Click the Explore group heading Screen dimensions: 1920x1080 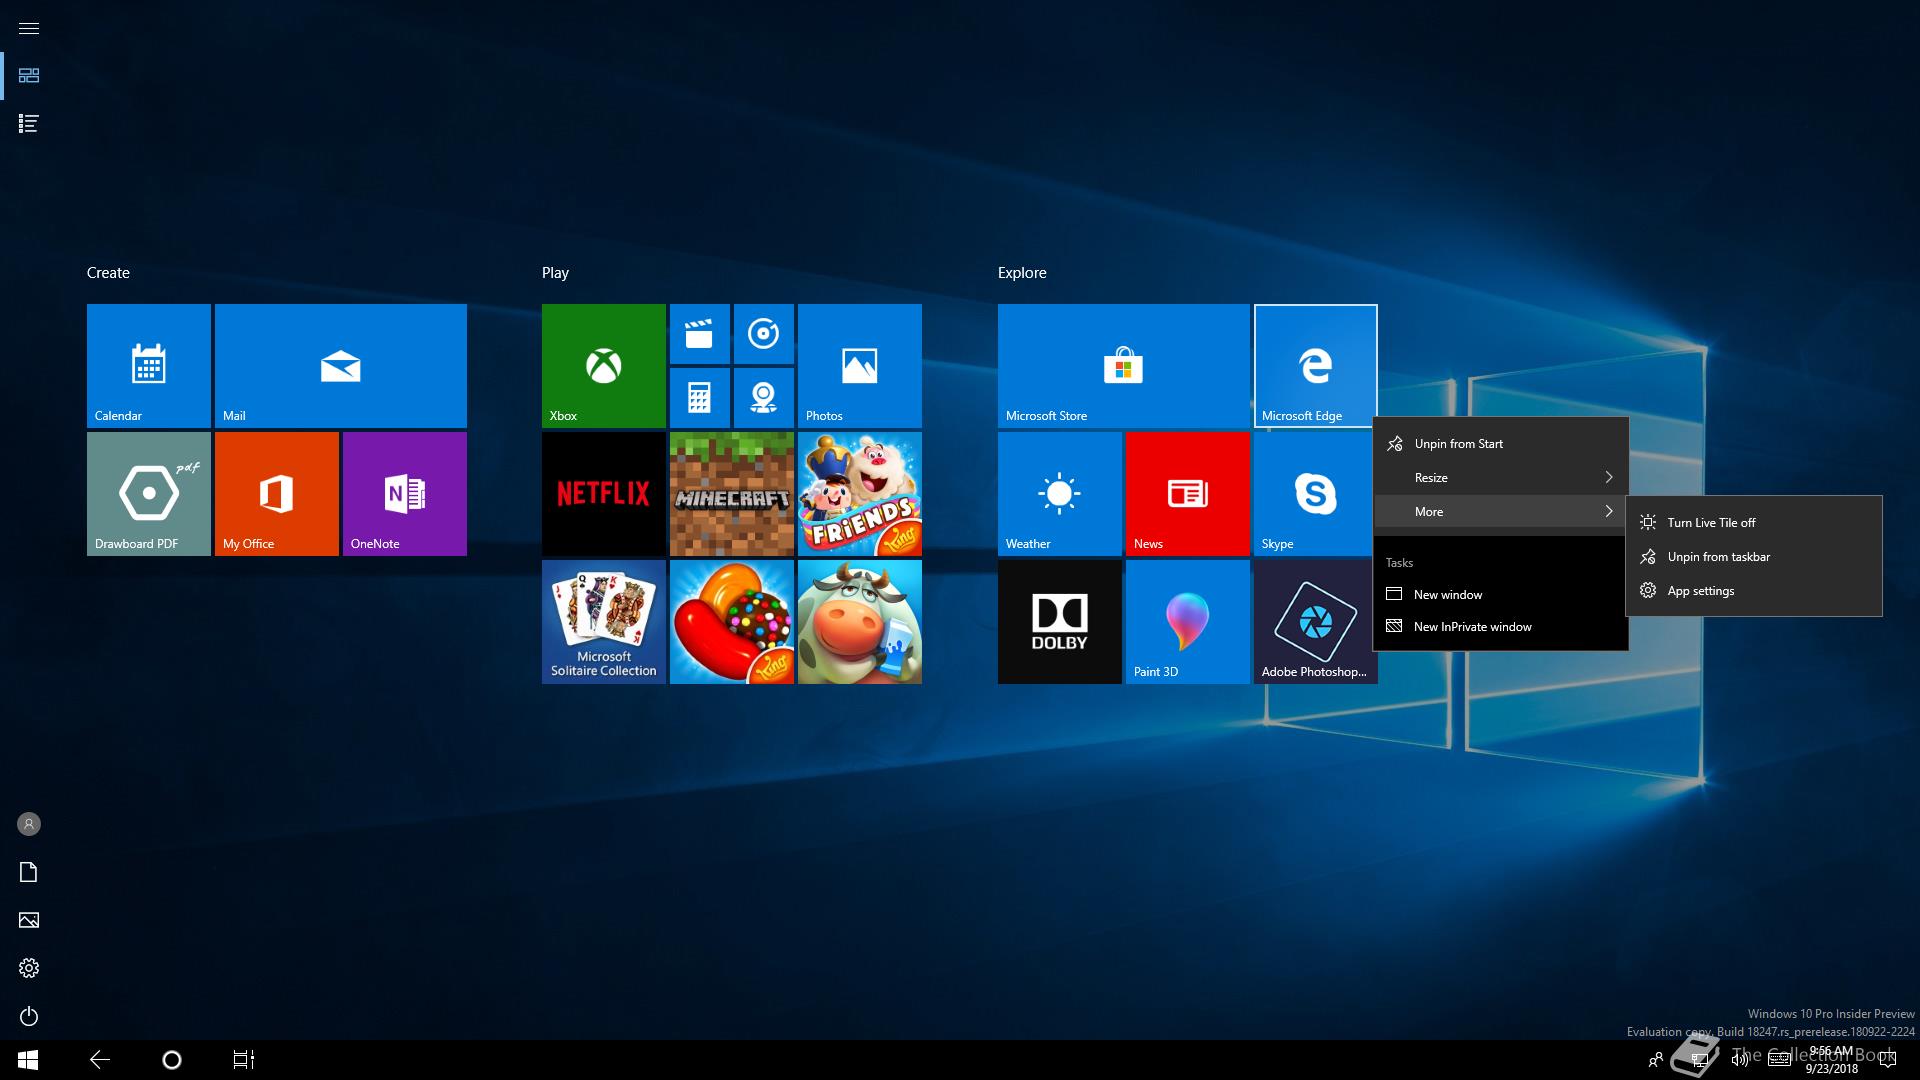pos(1022,273)
